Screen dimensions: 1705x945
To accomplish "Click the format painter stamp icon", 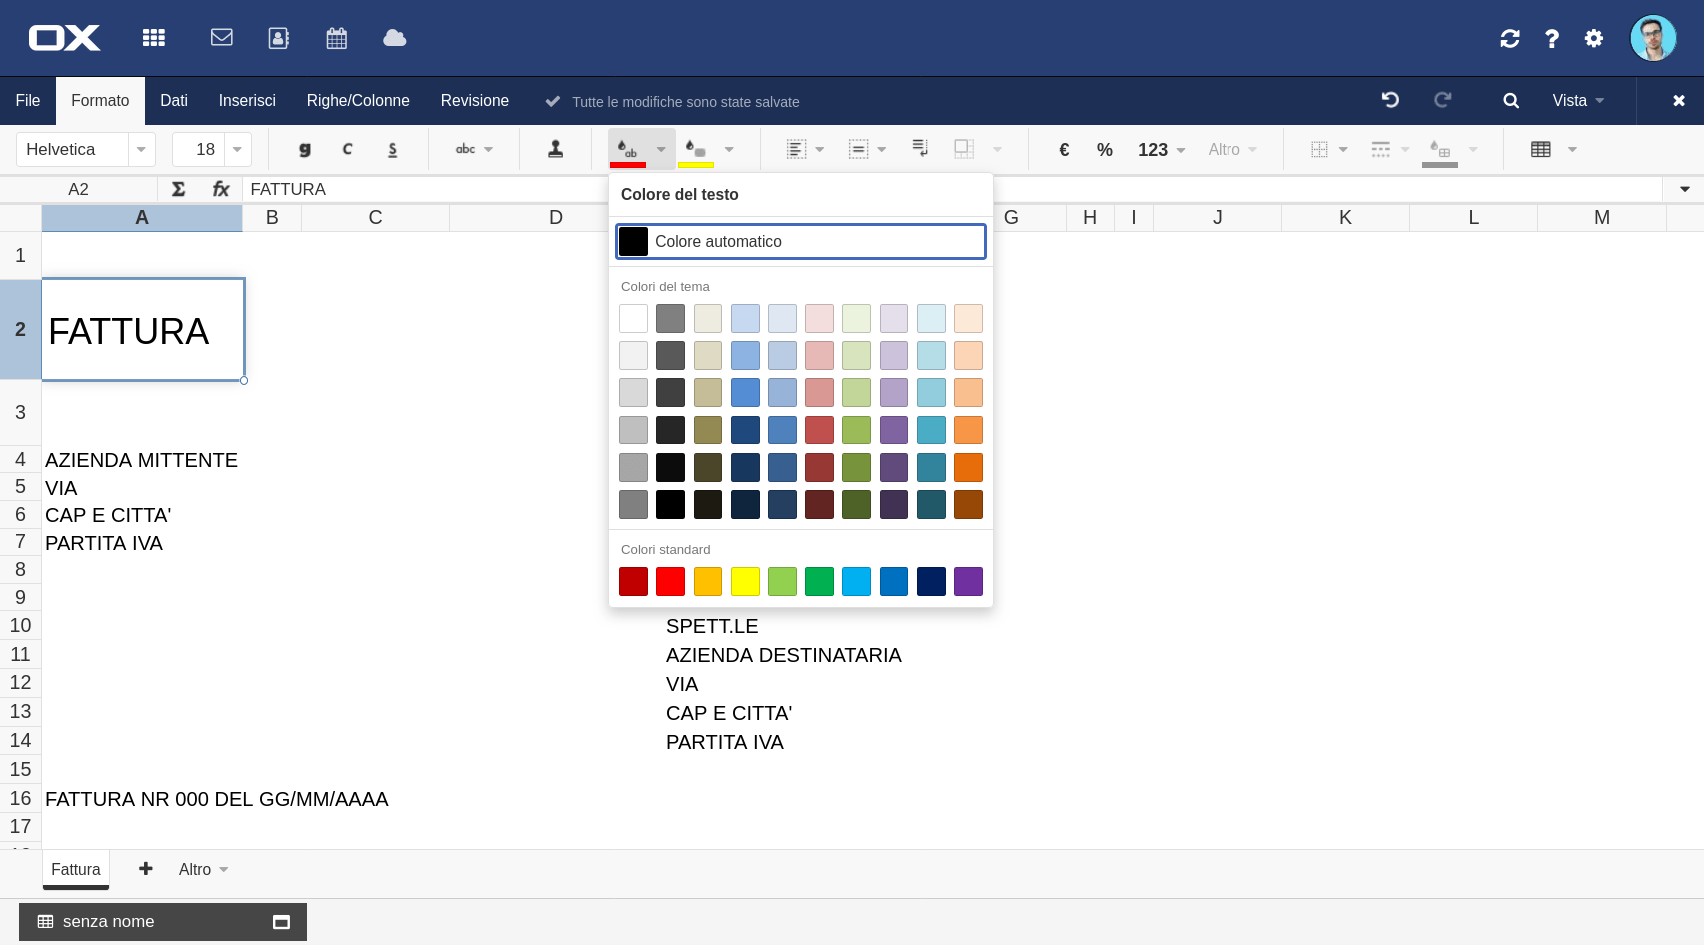I will coord(555,149).
